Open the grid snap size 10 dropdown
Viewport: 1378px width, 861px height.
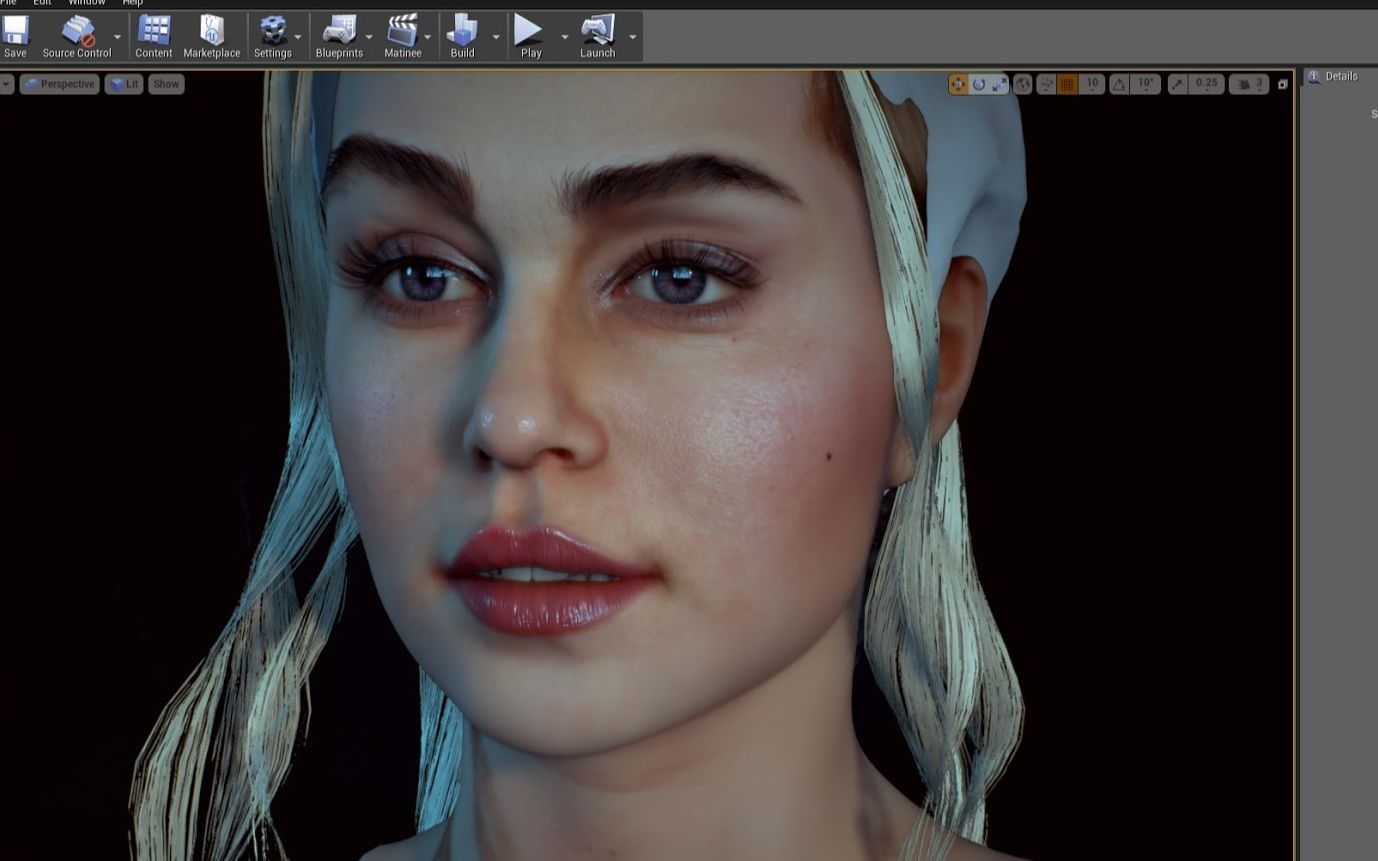pyautogui.click(x=1091, y=85)
